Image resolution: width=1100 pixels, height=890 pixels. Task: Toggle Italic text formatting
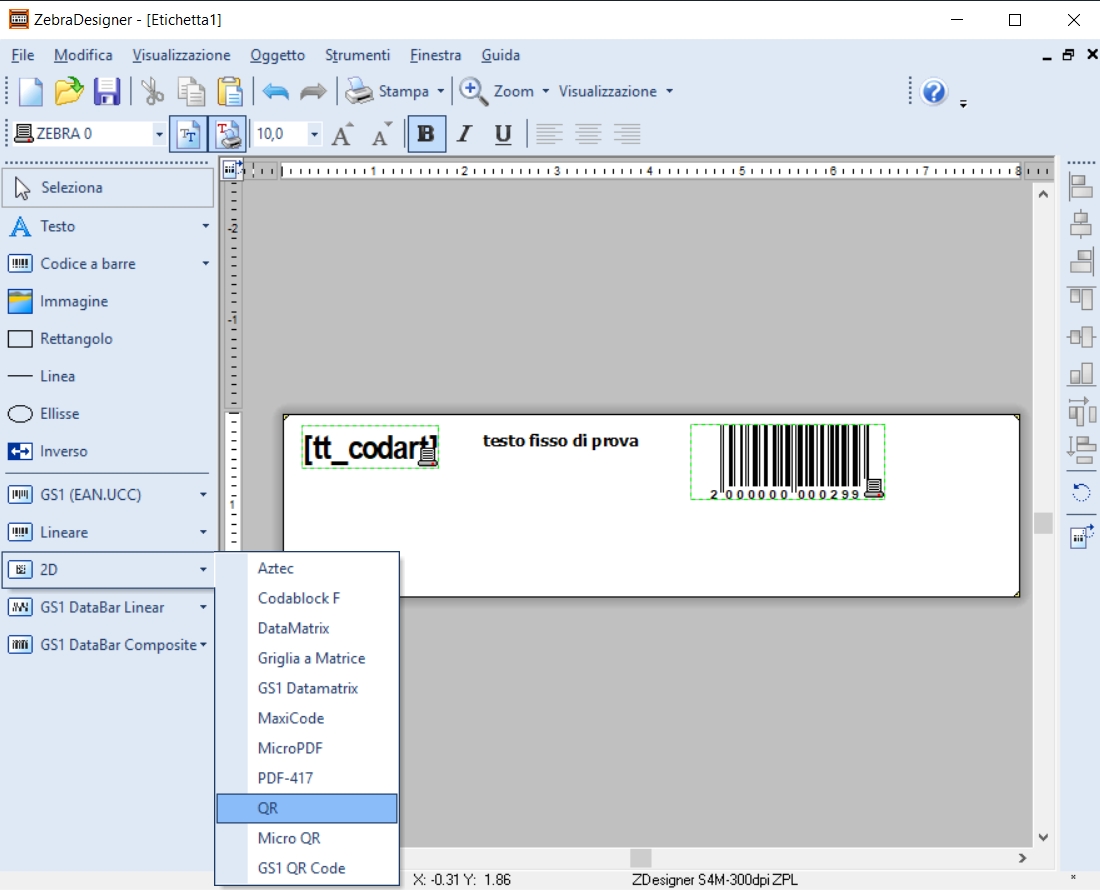point(464,134)
